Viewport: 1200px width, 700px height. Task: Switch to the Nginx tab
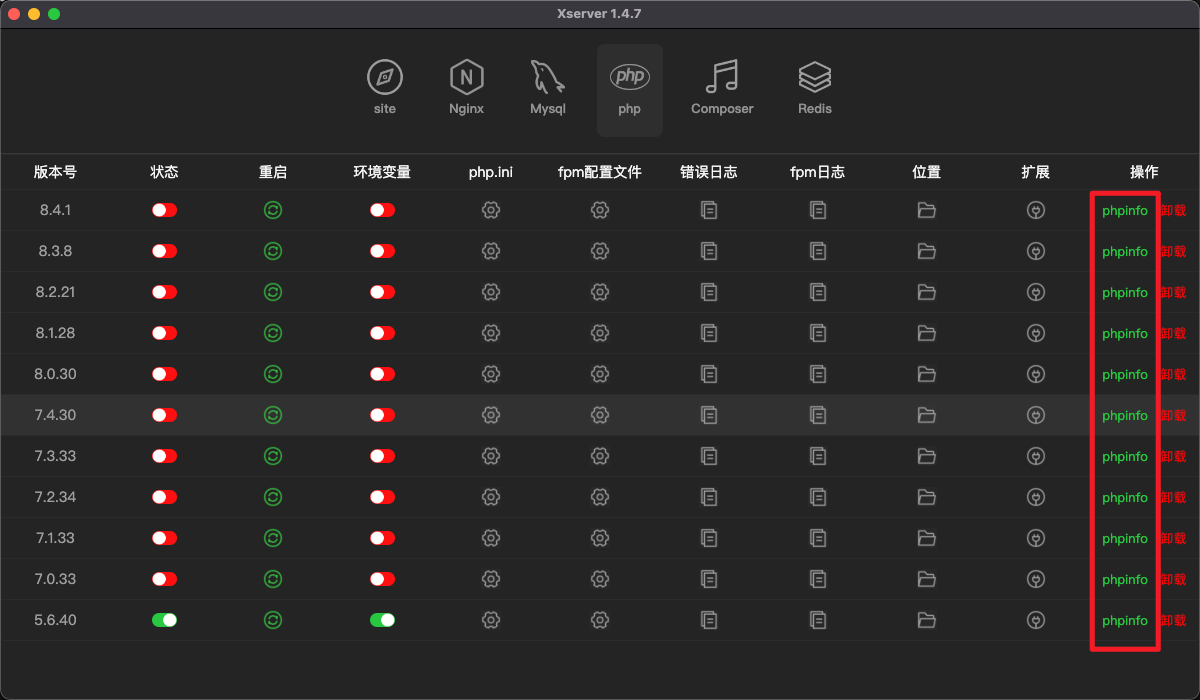tap(466, 88)
